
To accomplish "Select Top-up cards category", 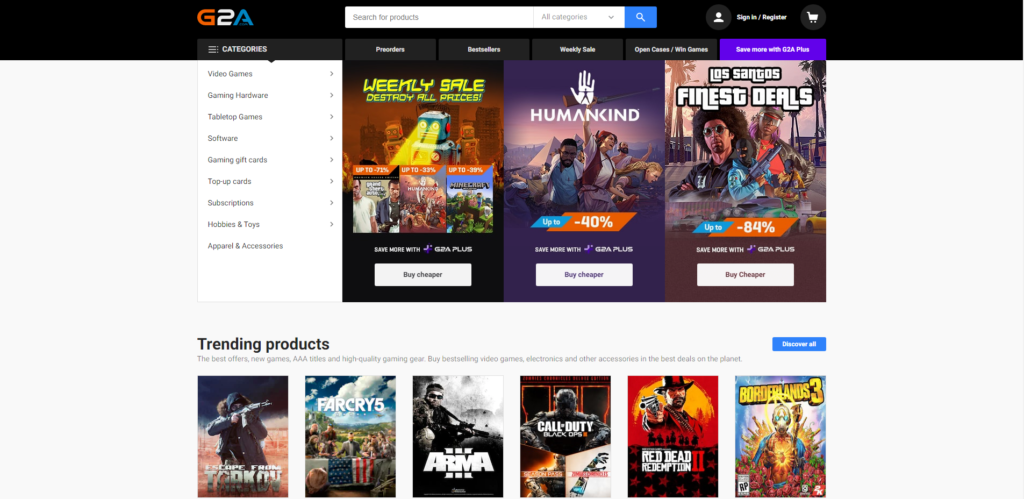I will pyautogui.click(x=229, y=182).
